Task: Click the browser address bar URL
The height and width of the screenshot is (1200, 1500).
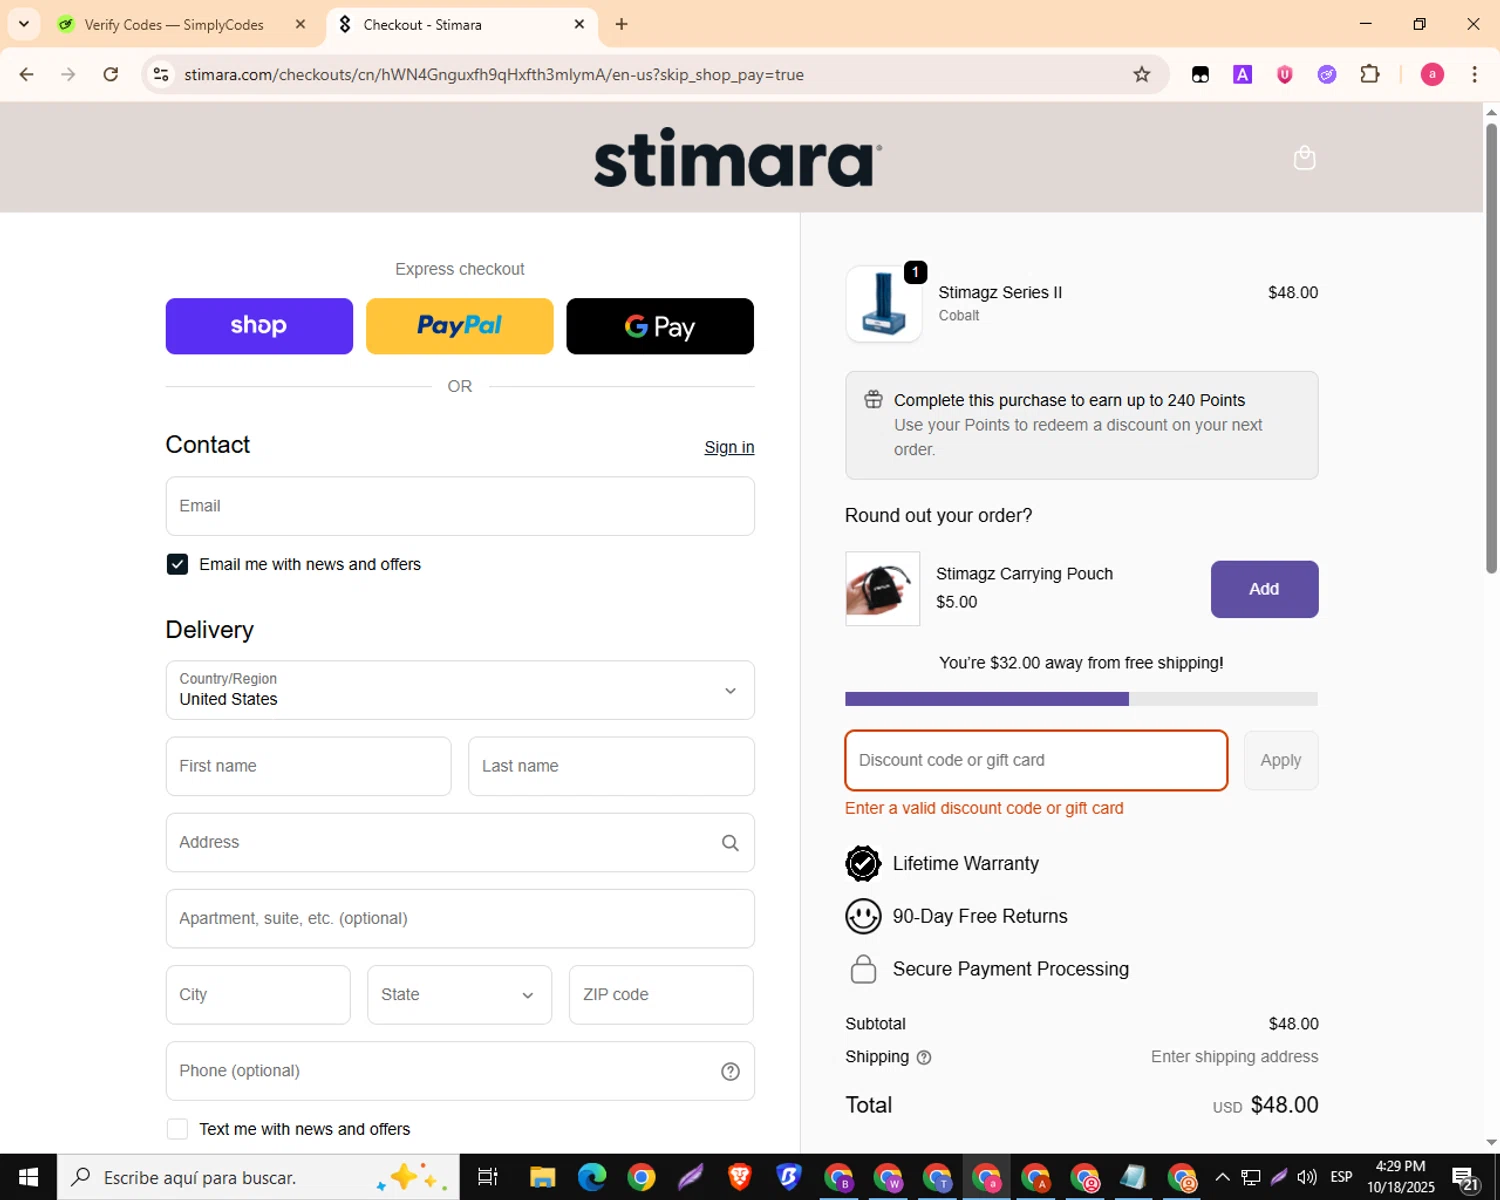Action: [494, 75]
